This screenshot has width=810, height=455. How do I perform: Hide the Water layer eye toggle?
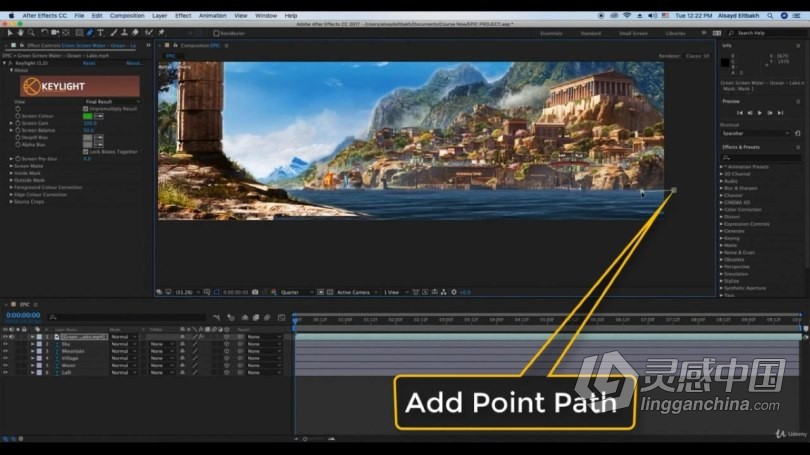[x=5, y=365]
